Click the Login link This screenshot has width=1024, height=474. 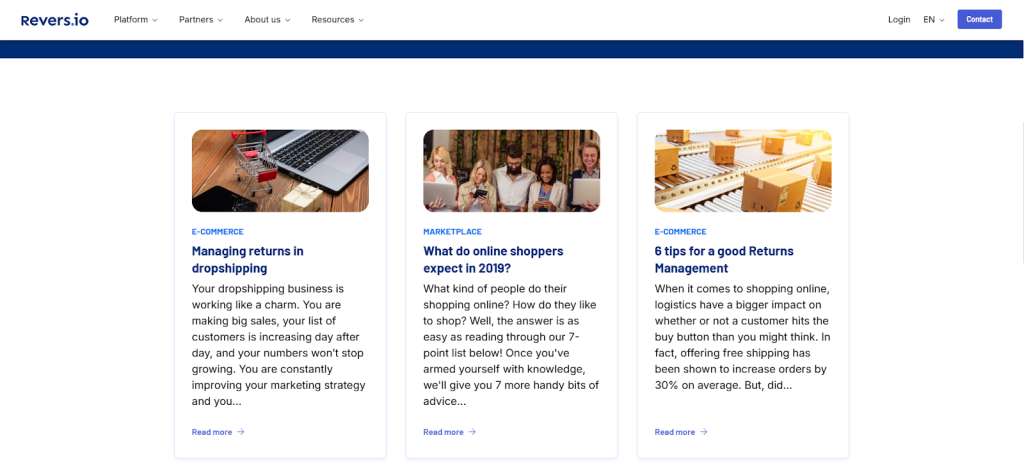(899, 20)
